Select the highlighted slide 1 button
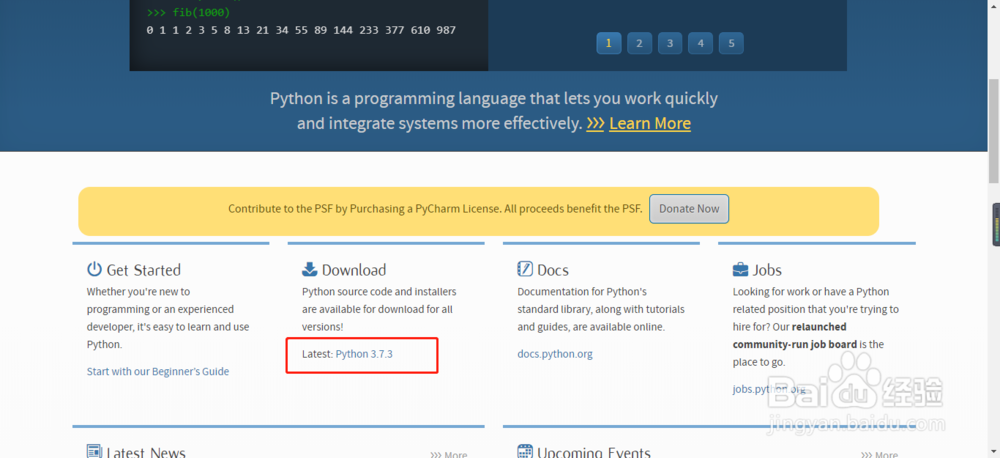This screenshot has width=1000, height=458. [609, 43]
